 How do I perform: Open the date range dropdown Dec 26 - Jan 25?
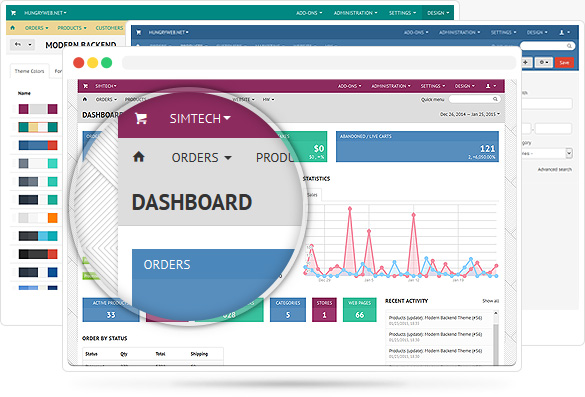pos(470,114)
